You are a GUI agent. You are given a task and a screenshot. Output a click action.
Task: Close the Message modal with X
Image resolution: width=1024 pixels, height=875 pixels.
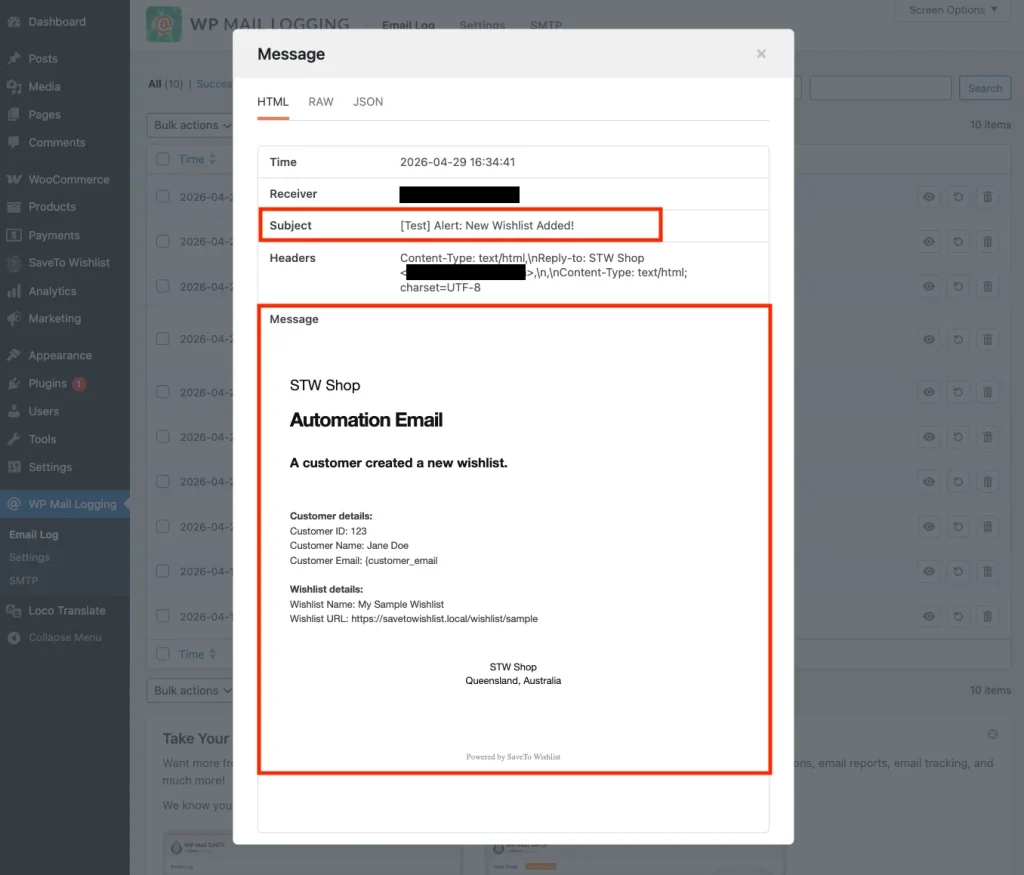pyautogui.click(x=761, y=54)
